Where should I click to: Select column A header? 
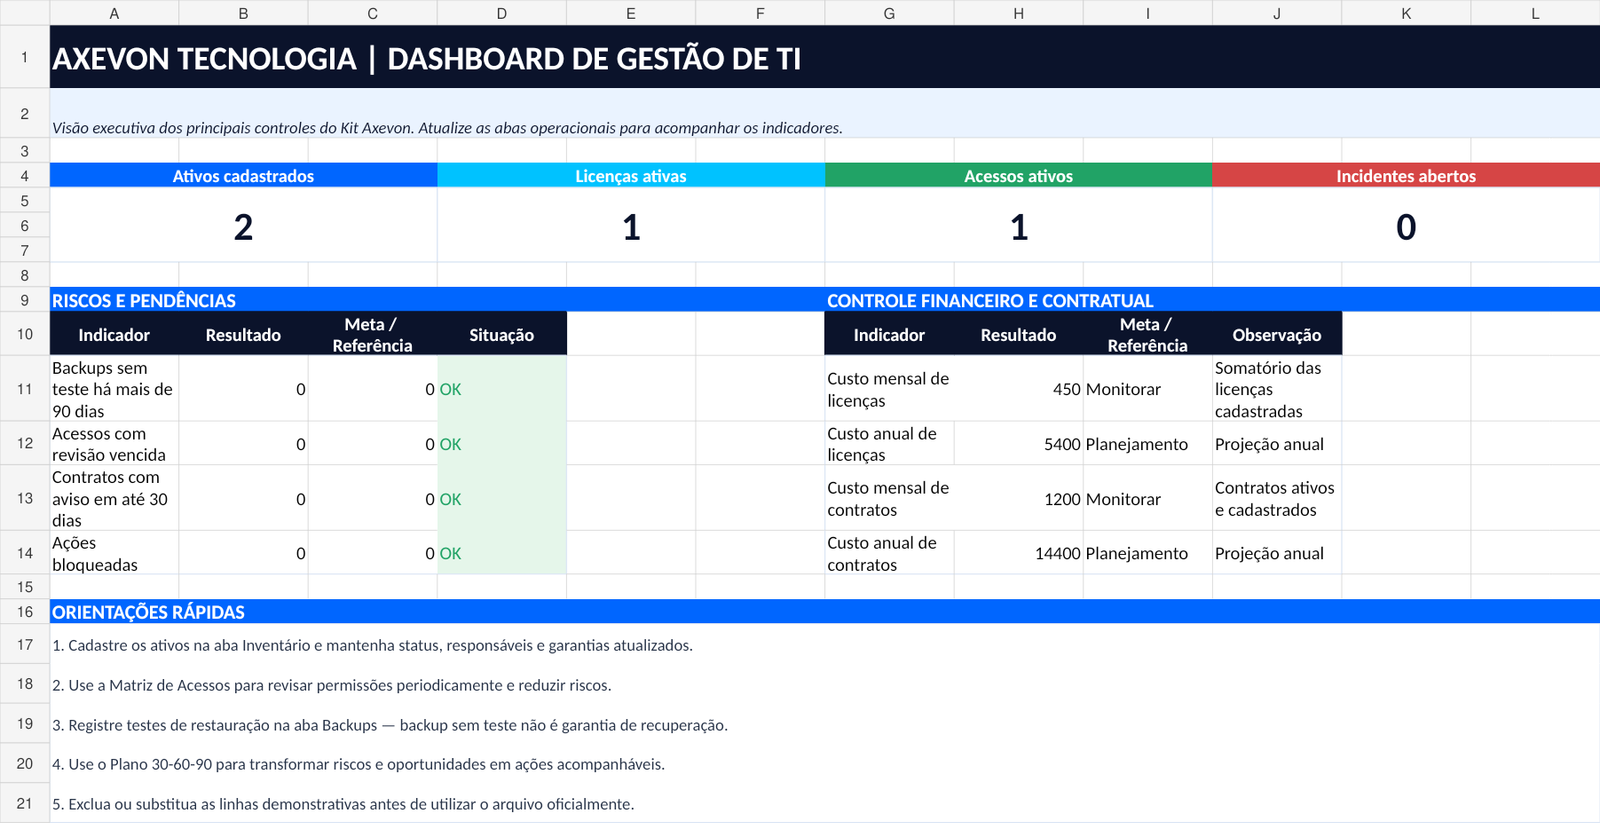(114, 13)
